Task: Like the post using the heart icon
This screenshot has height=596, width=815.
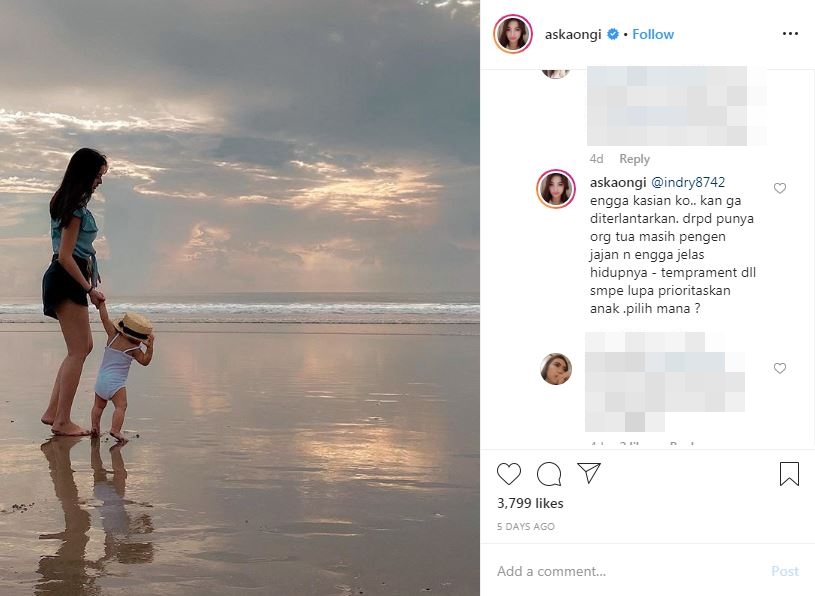Action: click(x=511, y=473)
